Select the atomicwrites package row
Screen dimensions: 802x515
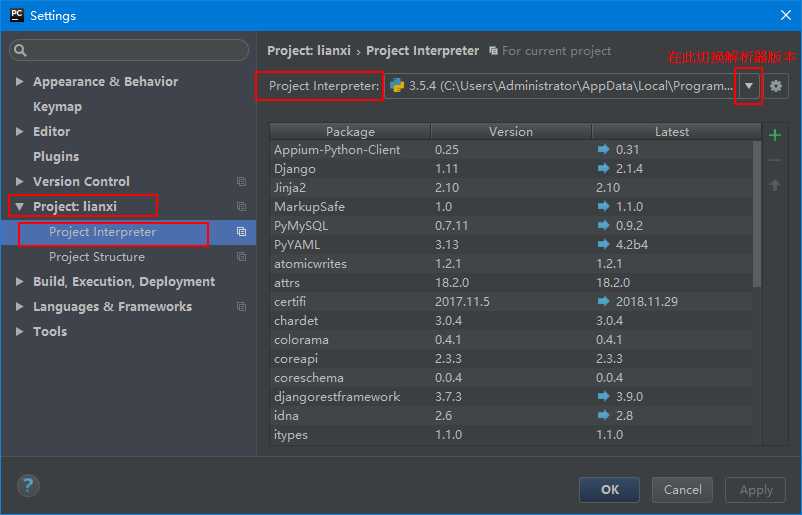(x=512, y=263)
